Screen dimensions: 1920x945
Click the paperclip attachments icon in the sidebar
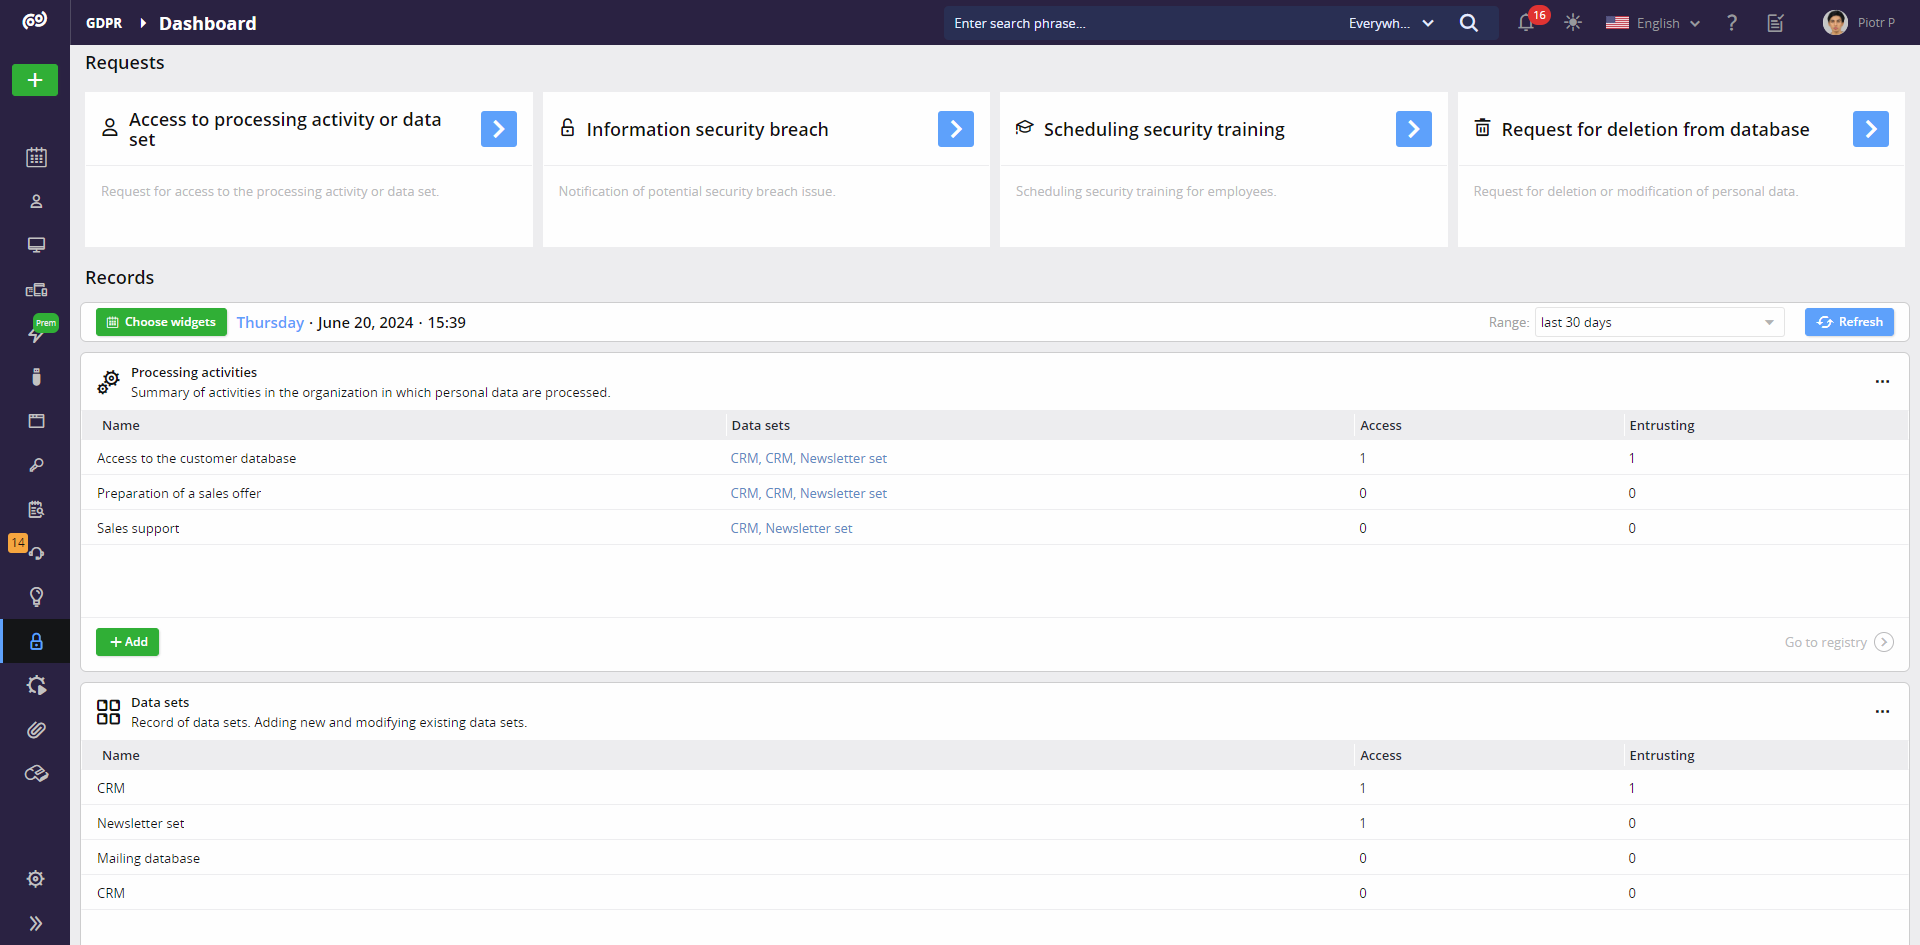(x=36, y=730)
